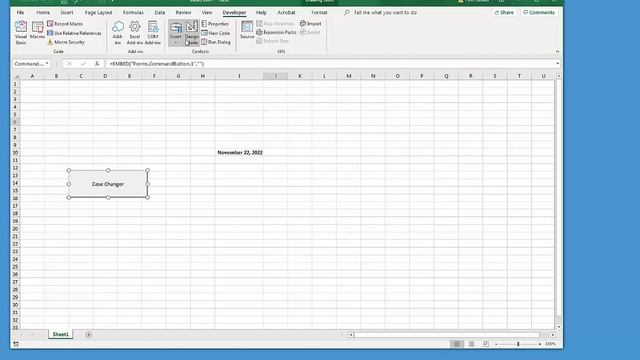The height and width of the screenshot is (360, 640).
Task: Switch to Normal view in the status bar
Action: pyautogui.click(x=457, y=344)
